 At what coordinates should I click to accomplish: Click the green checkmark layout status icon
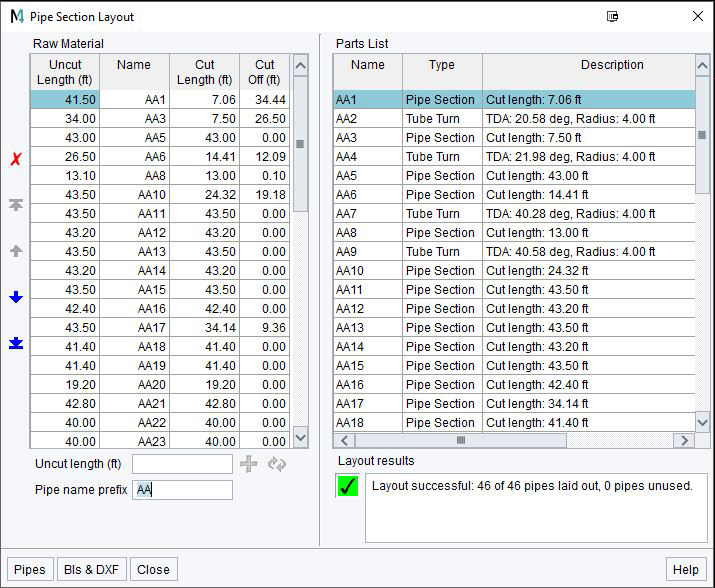[x=348, y=487]
